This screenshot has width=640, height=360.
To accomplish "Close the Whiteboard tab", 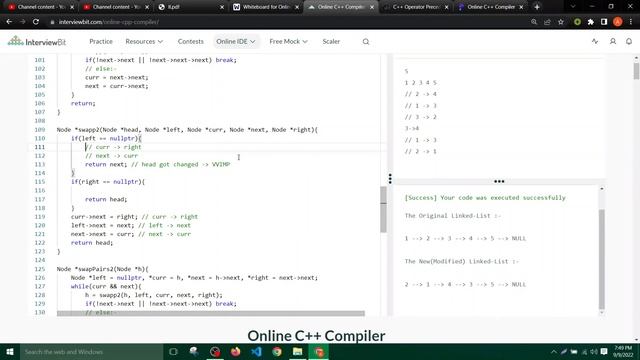I will [x=297, y=7].
